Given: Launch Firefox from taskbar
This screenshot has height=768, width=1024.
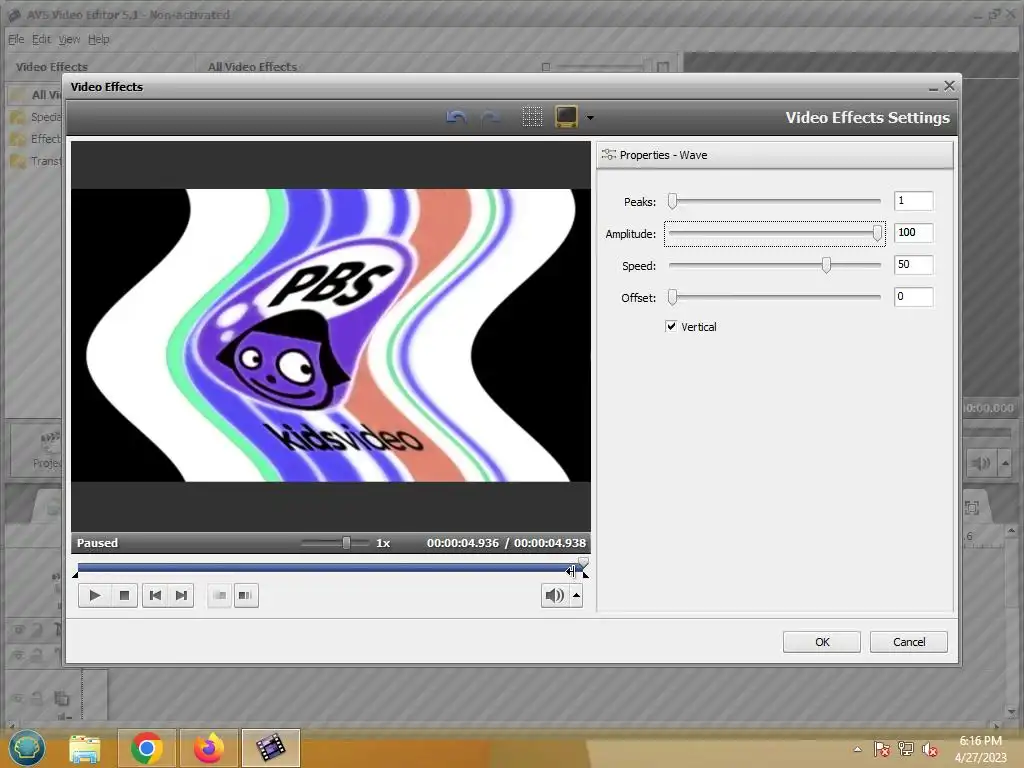Looking at the screenshot, I should pos(209,748).
